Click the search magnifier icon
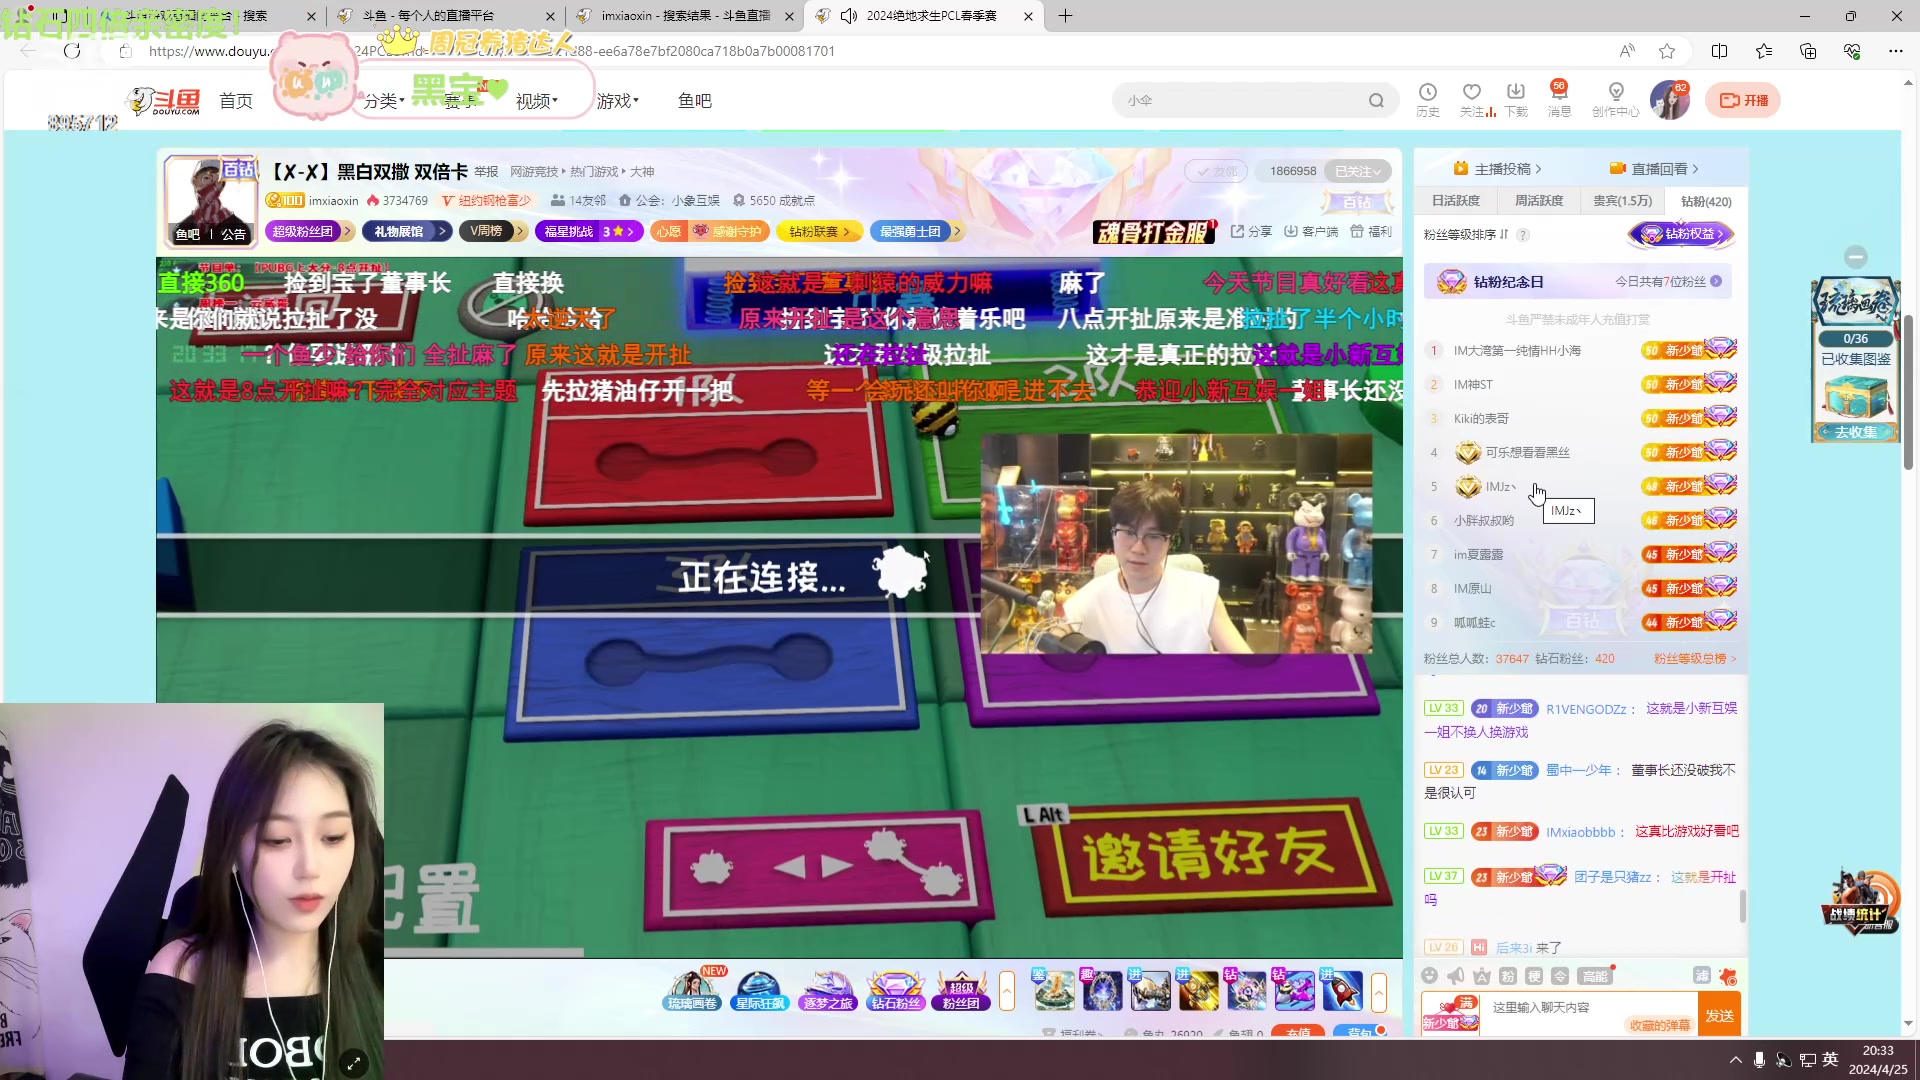Screen dimensions: 1920x1080 tap(1376, 100)
